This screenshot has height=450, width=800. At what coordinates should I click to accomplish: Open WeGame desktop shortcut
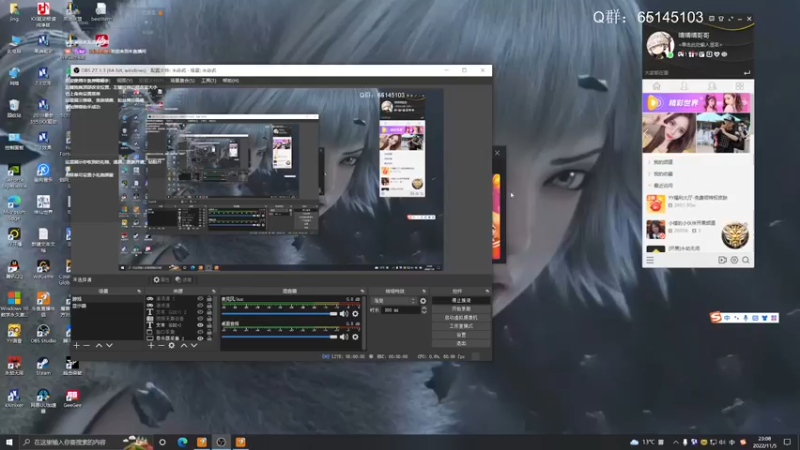(43, 269)
